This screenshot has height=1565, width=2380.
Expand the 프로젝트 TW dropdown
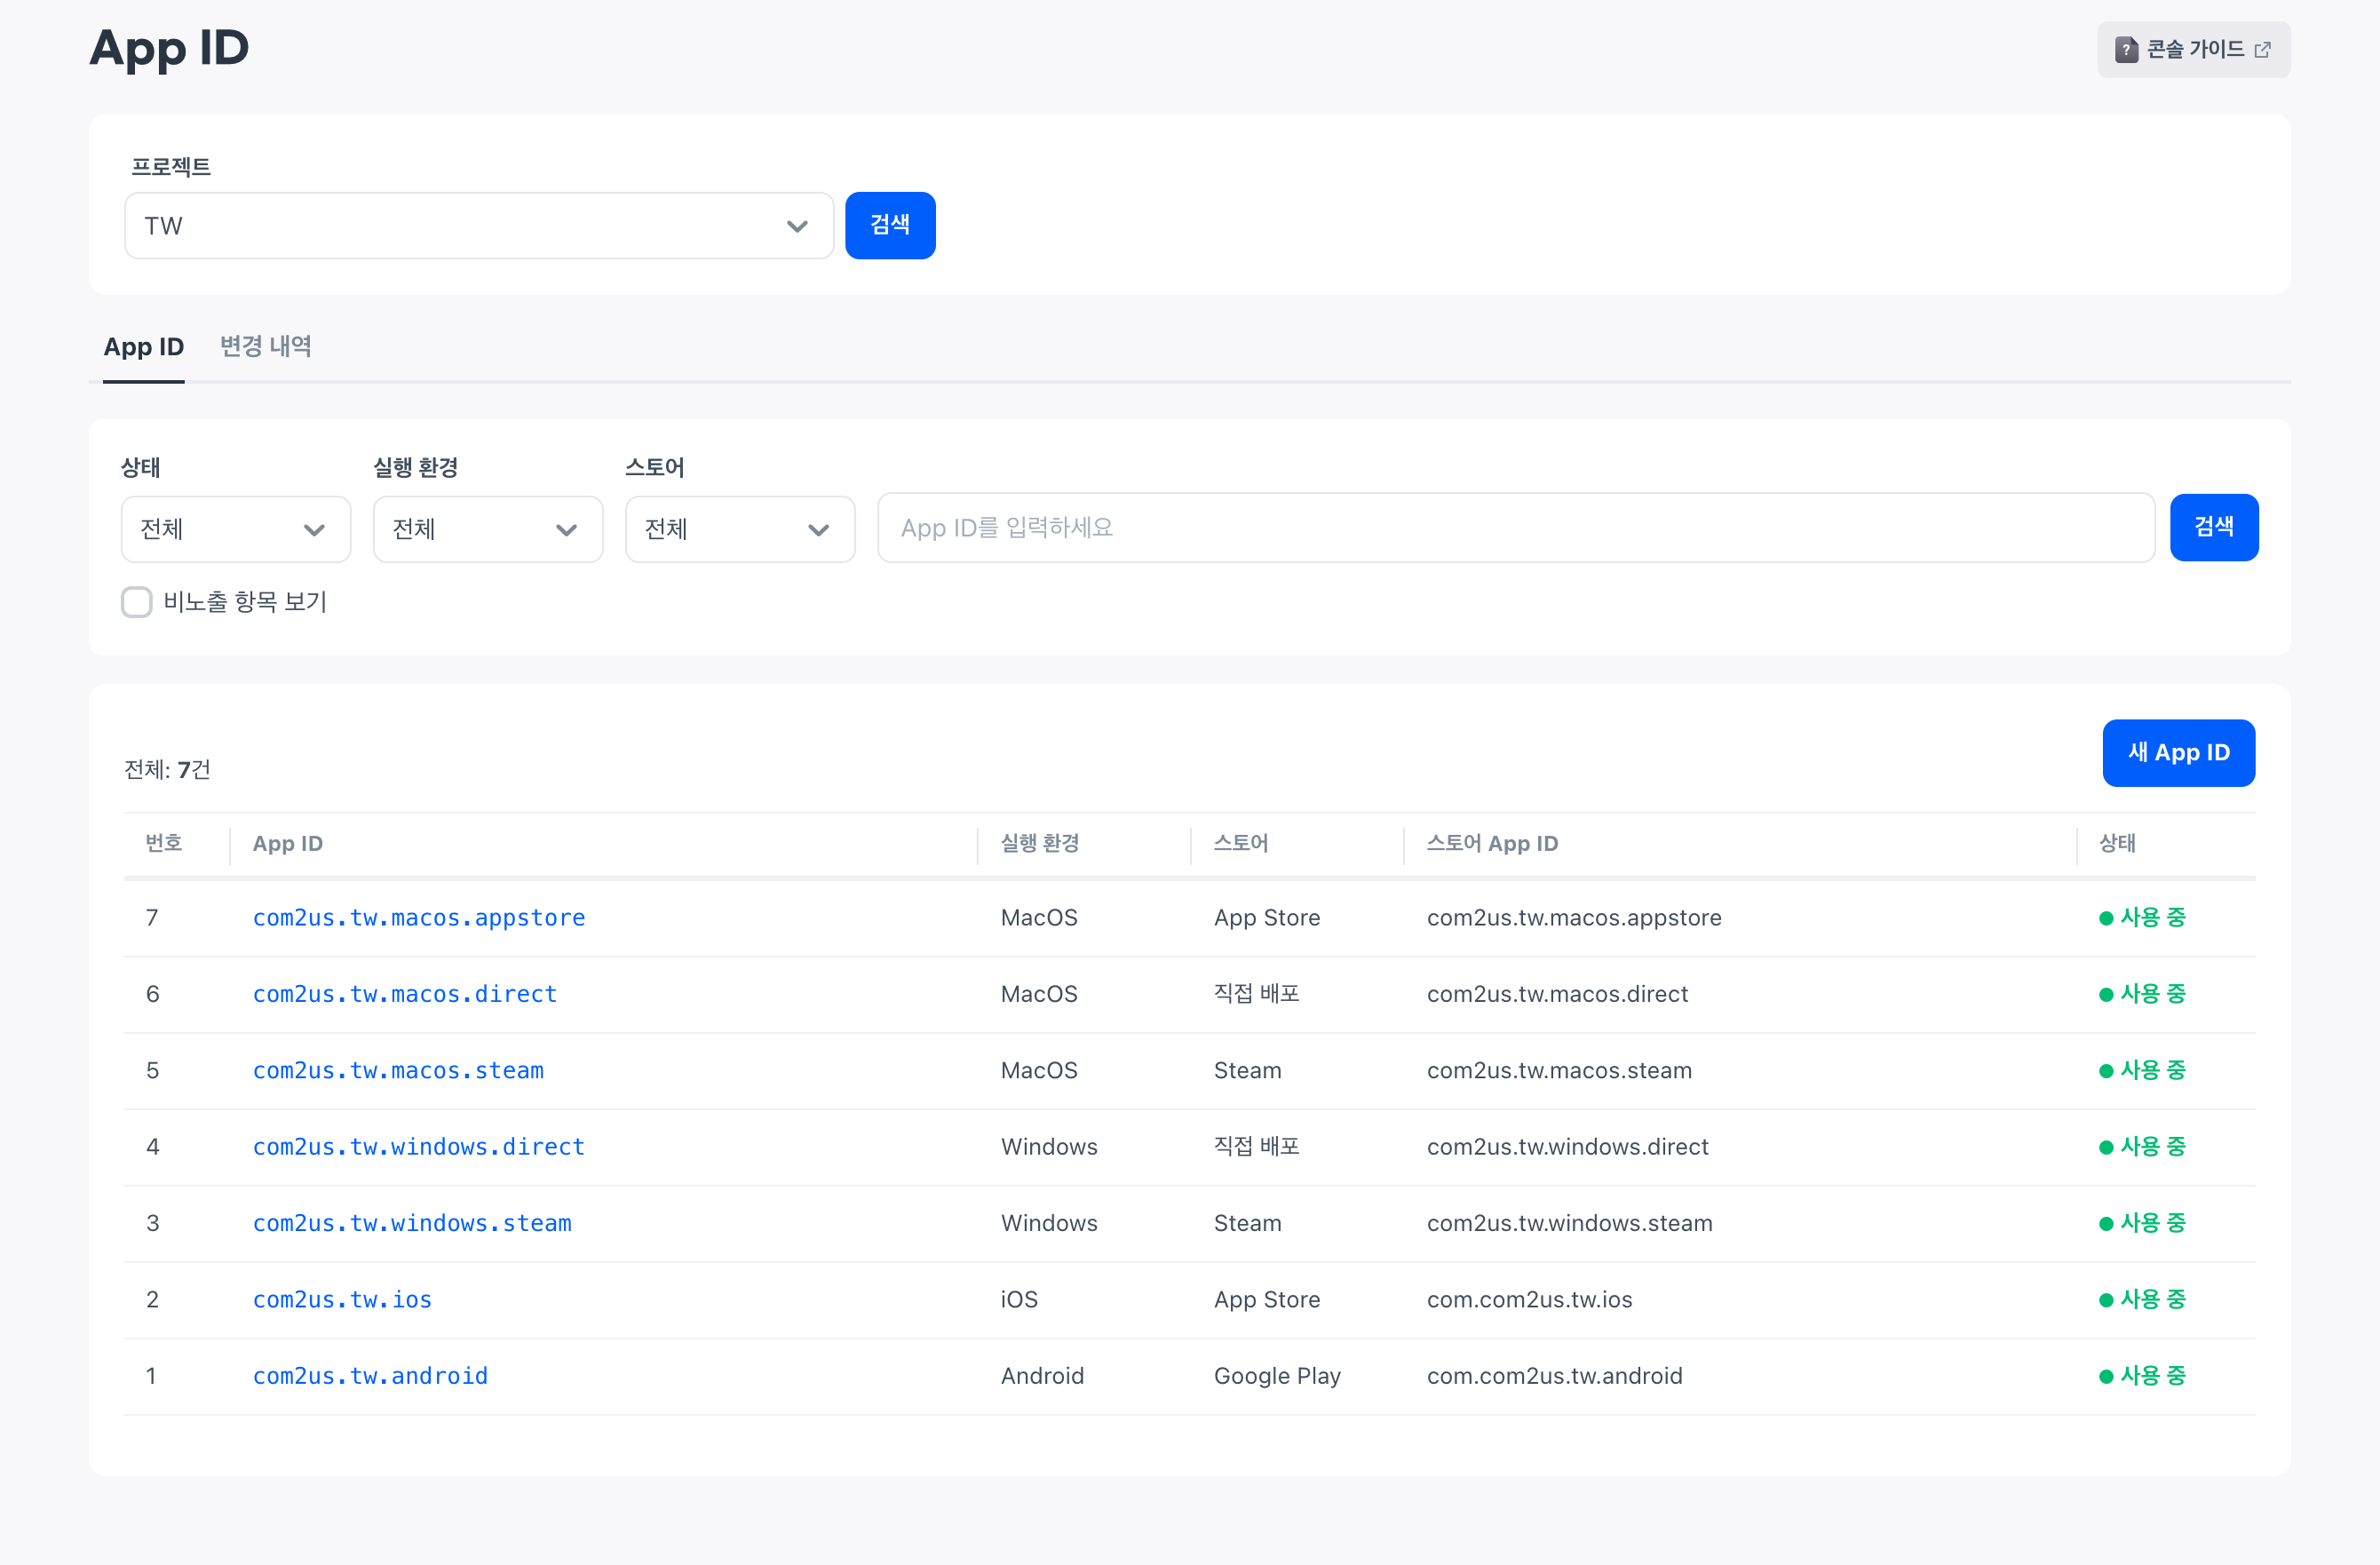(479, 226)
